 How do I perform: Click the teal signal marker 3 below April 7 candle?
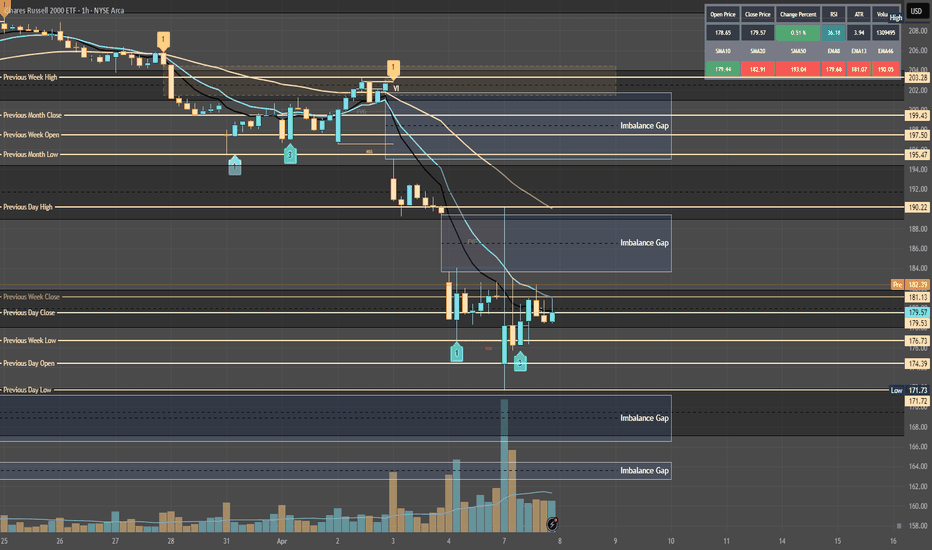(520, 362)
